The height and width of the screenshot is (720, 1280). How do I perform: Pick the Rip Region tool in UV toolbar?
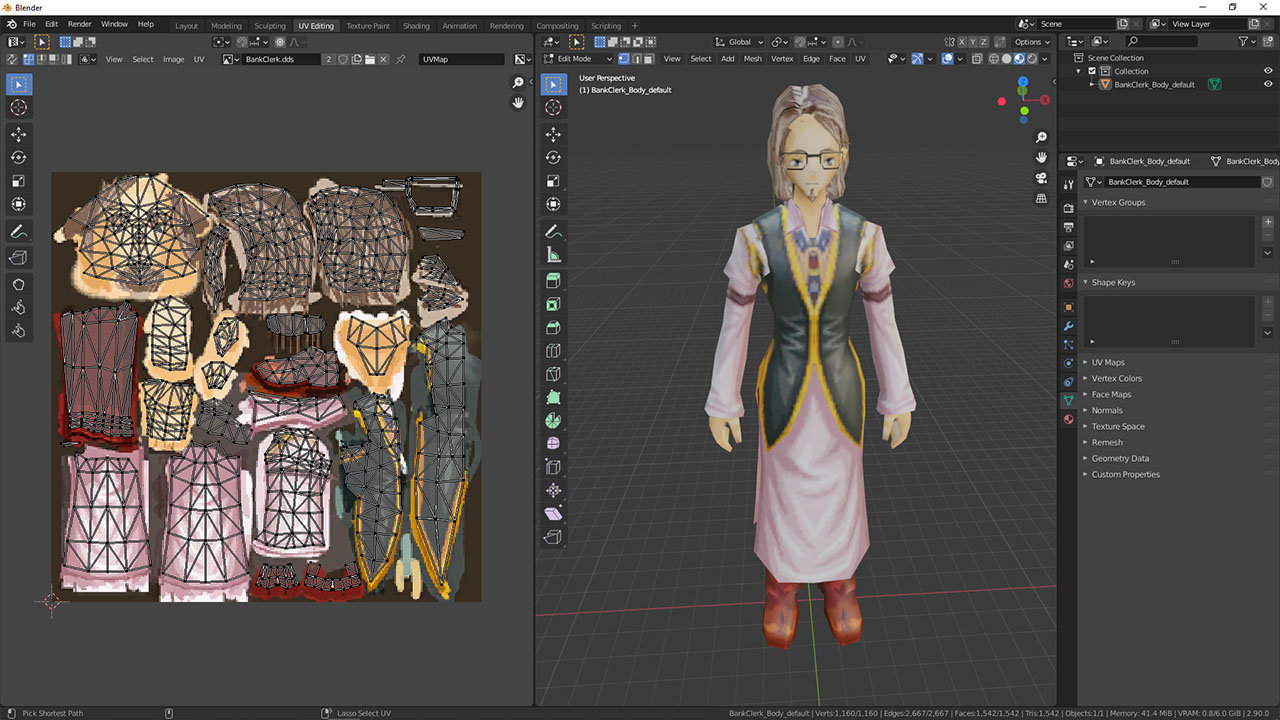(19, 257)
